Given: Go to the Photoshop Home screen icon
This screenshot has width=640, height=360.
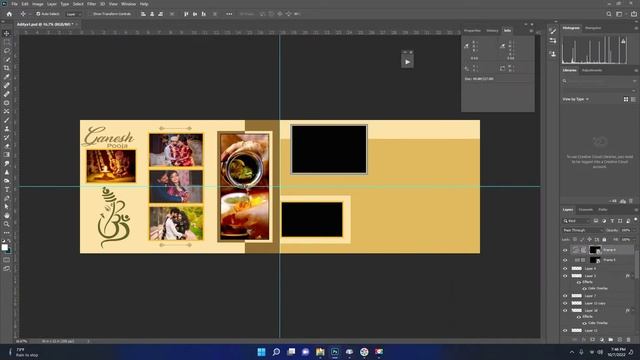Looking at the screenshot, I should (x=9, y=14).
